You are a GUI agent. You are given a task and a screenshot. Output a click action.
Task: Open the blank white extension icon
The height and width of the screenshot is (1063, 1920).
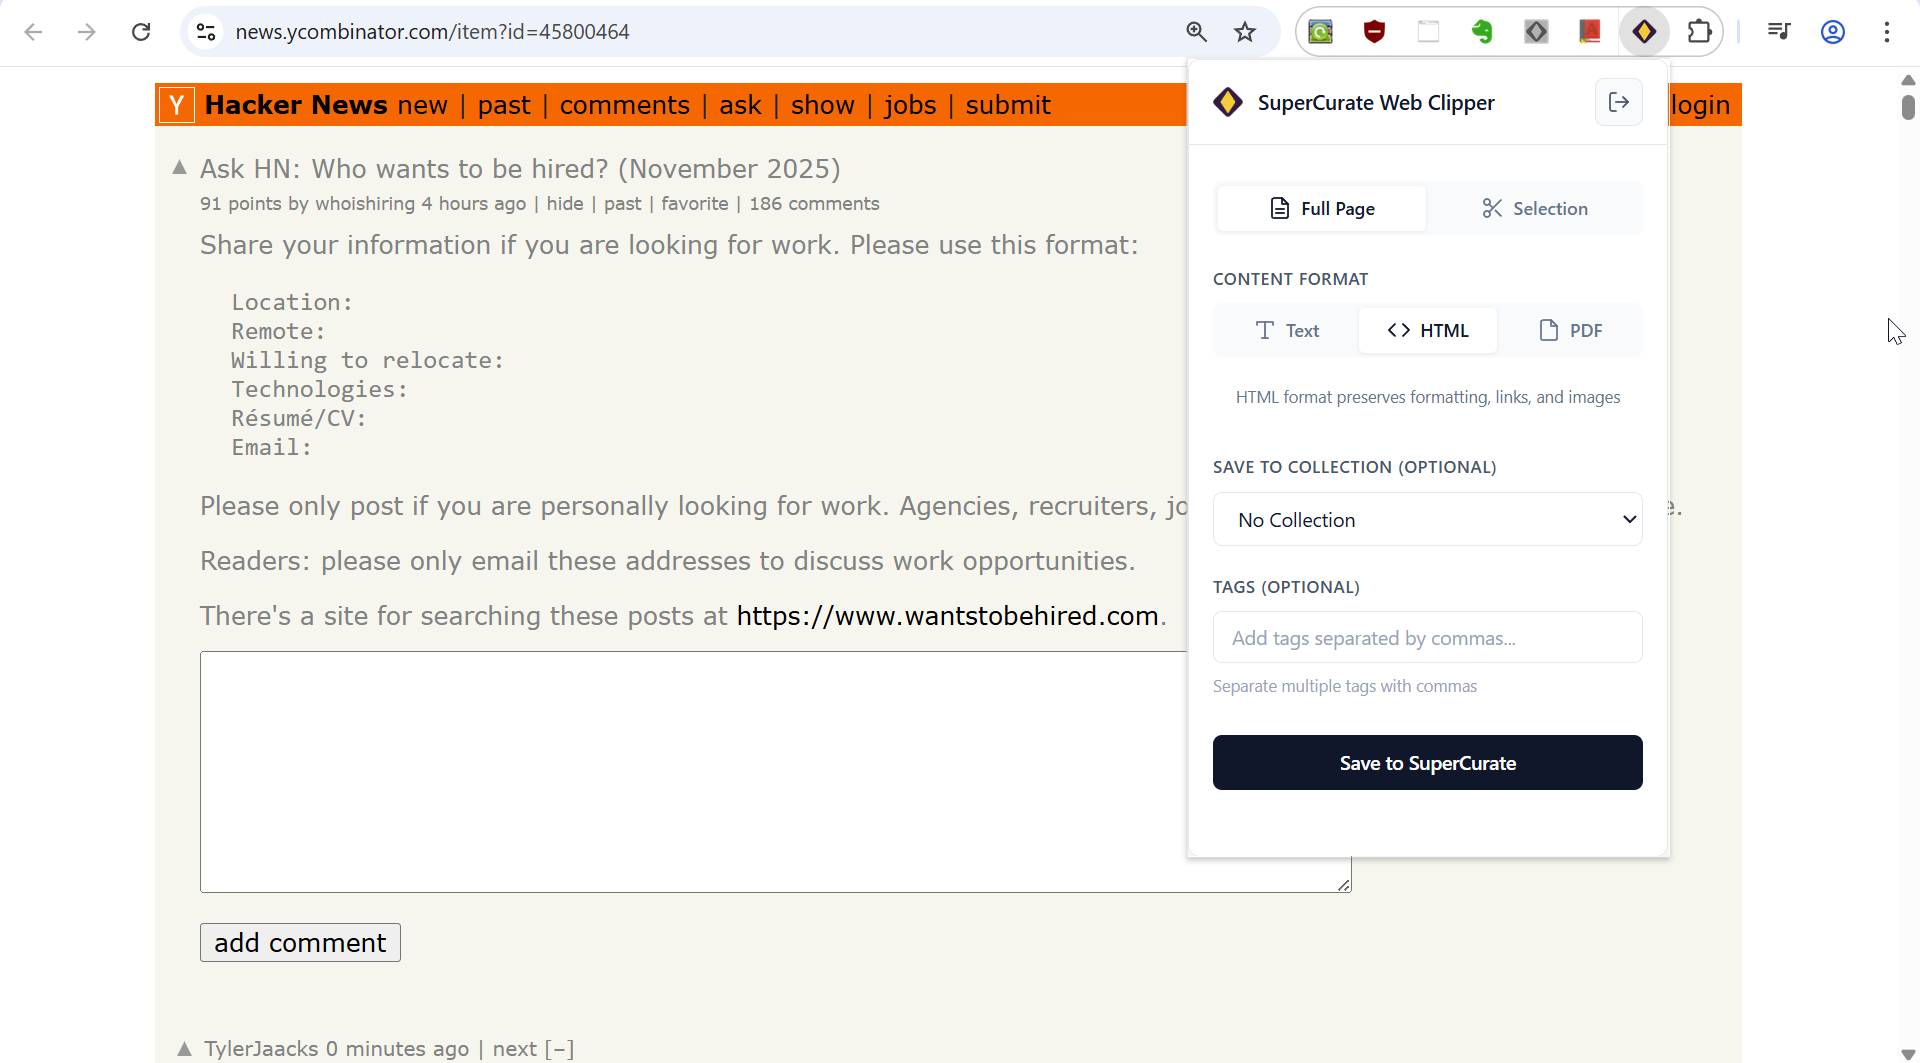[1429, 32]
